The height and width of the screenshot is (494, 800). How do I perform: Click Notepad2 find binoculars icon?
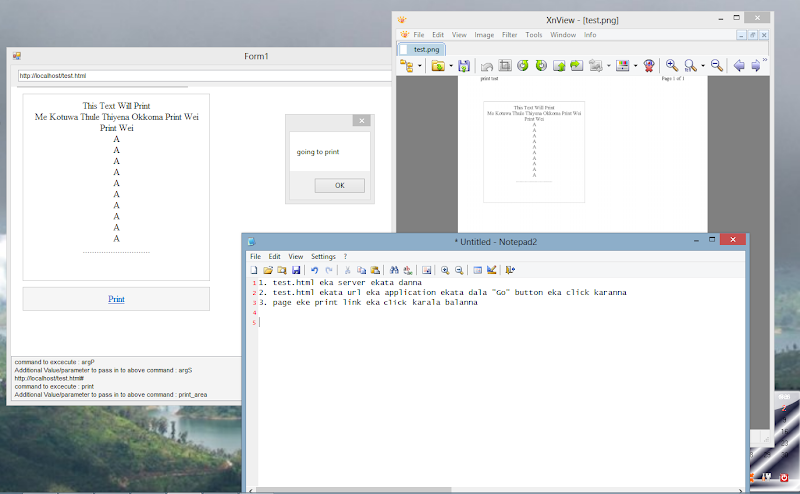(394, 270)
